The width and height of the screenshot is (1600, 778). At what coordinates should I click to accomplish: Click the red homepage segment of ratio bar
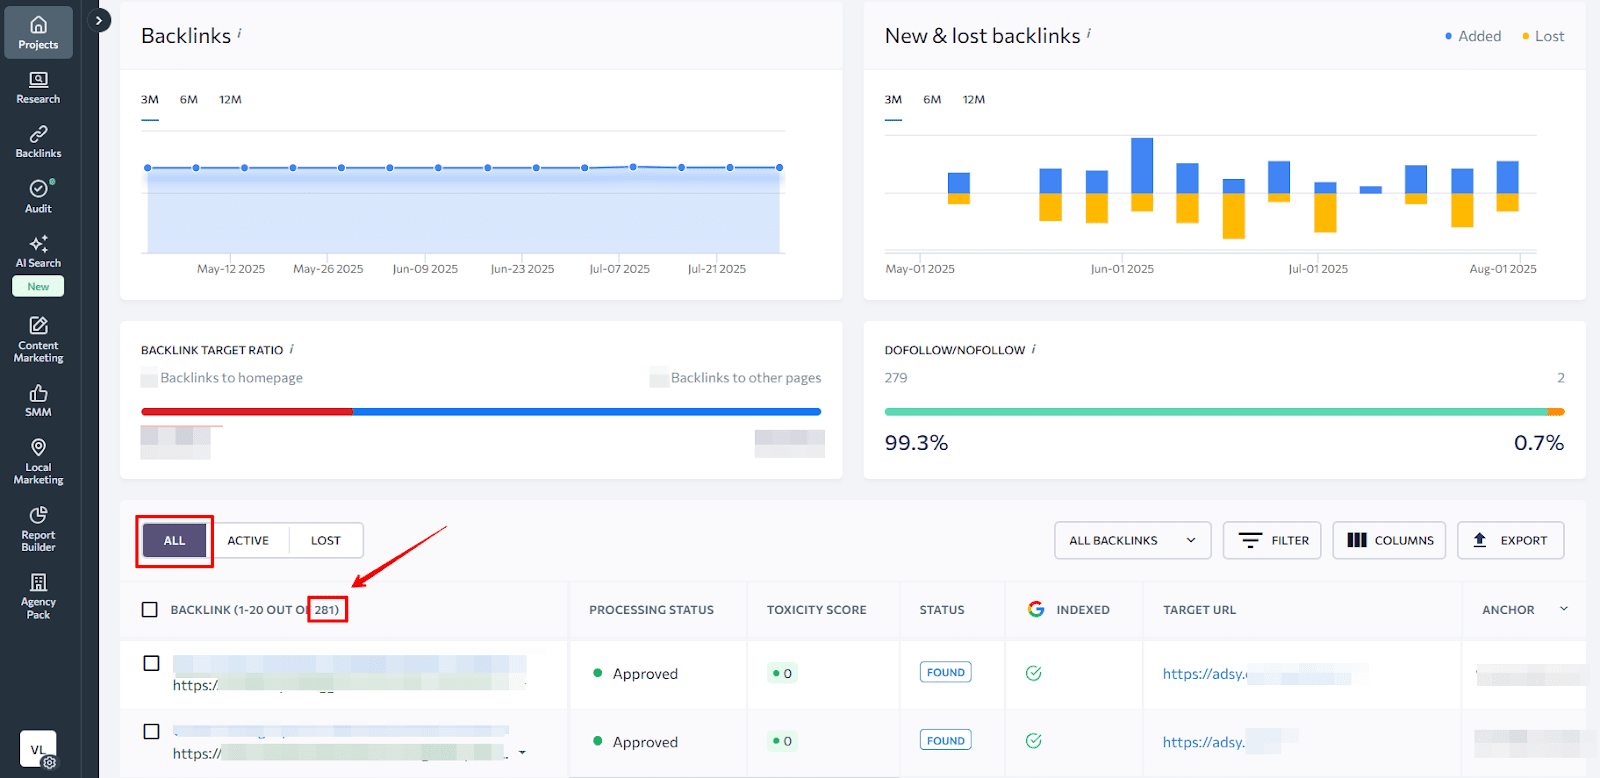point(247,412)
